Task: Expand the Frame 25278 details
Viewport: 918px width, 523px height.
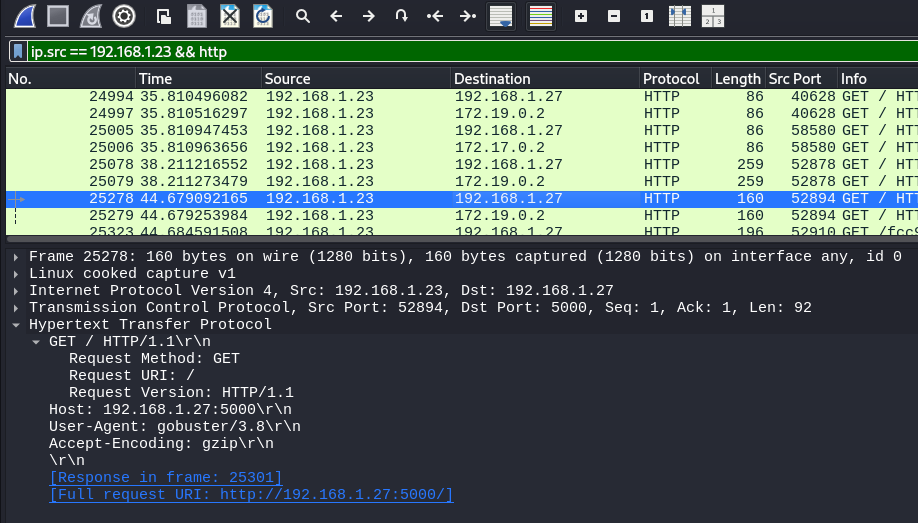Action: (x=15, y=257)
